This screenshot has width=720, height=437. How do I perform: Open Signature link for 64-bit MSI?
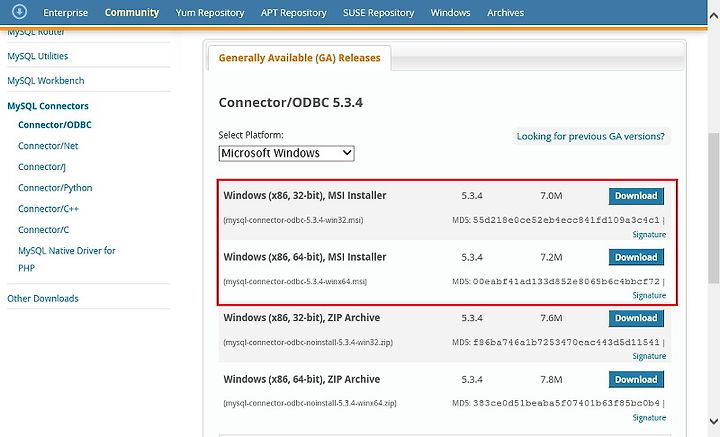pos(649,295)
